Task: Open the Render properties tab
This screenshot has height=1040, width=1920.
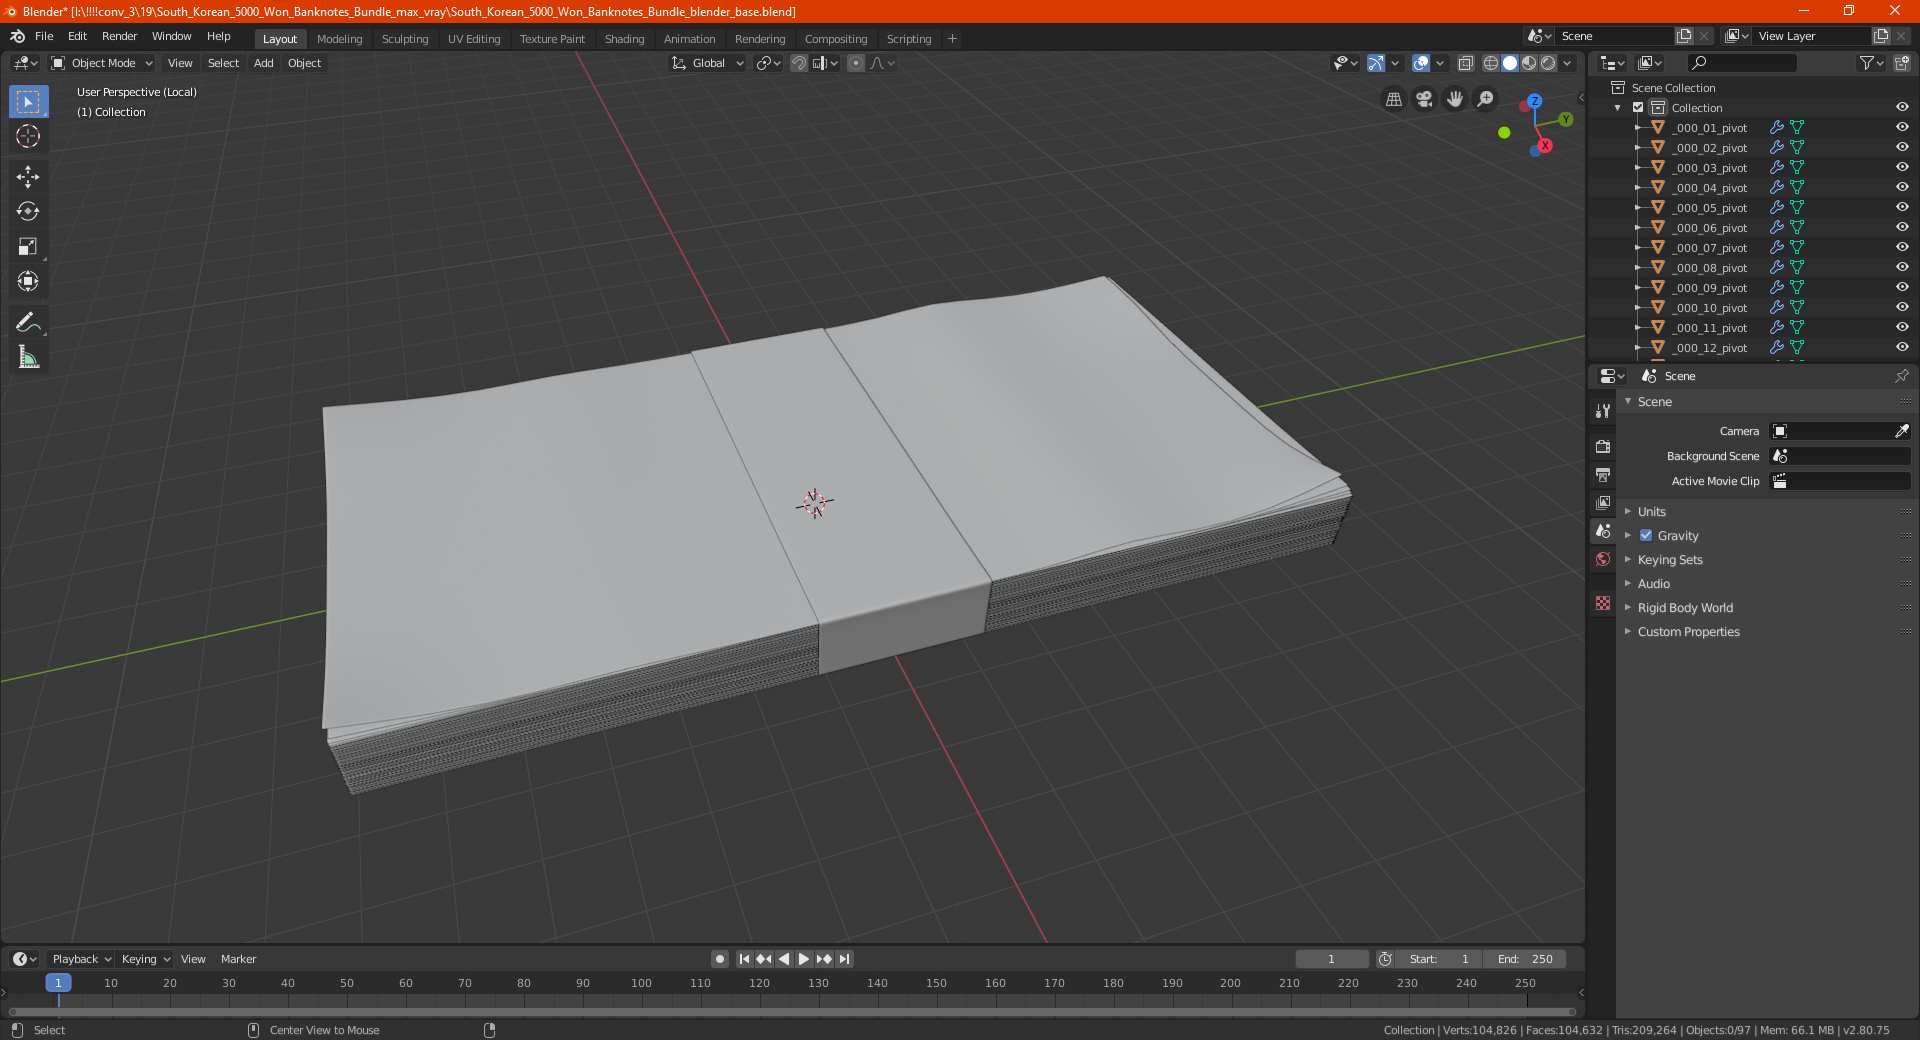Action: click(x=1603, y=446)
